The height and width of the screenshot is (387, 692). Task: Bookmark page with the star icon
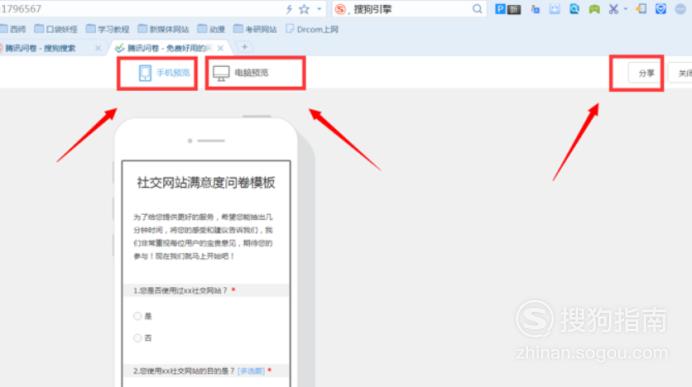click(304, 9)
